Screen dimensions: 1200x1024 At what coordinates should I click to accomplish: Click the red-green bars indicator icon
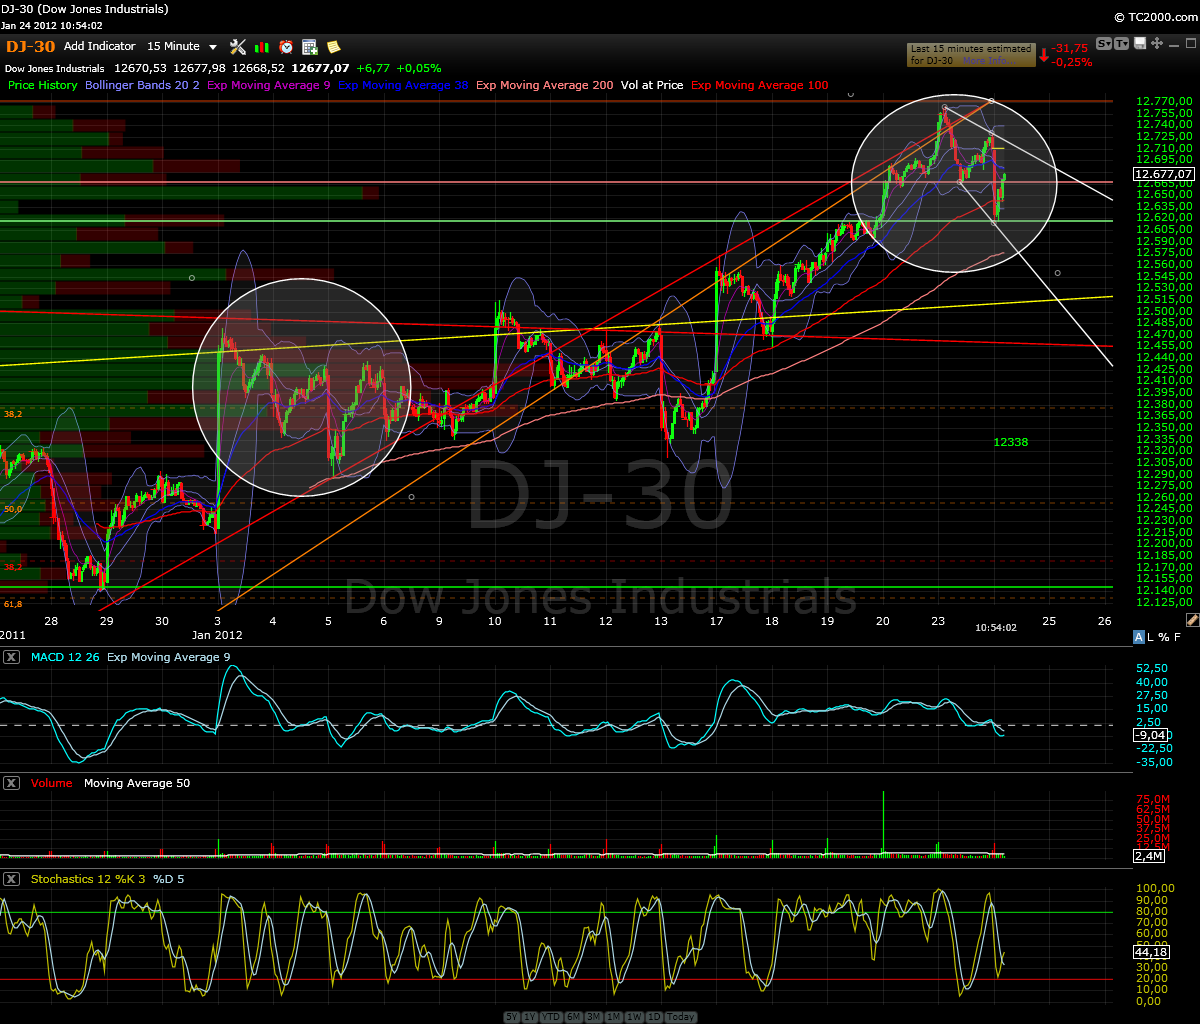pos(261,47)
